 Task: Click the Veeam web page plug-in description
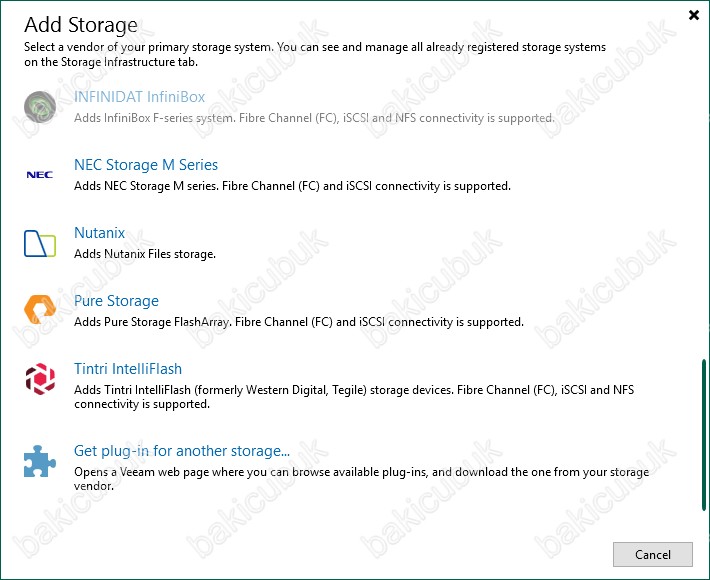(361, 479)
